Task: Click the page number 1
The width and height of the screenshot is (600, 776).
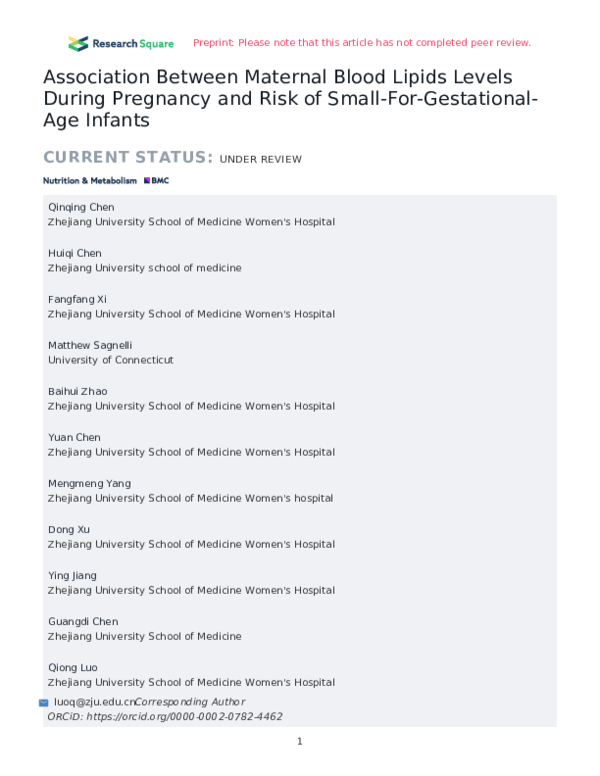Action: 300,741
